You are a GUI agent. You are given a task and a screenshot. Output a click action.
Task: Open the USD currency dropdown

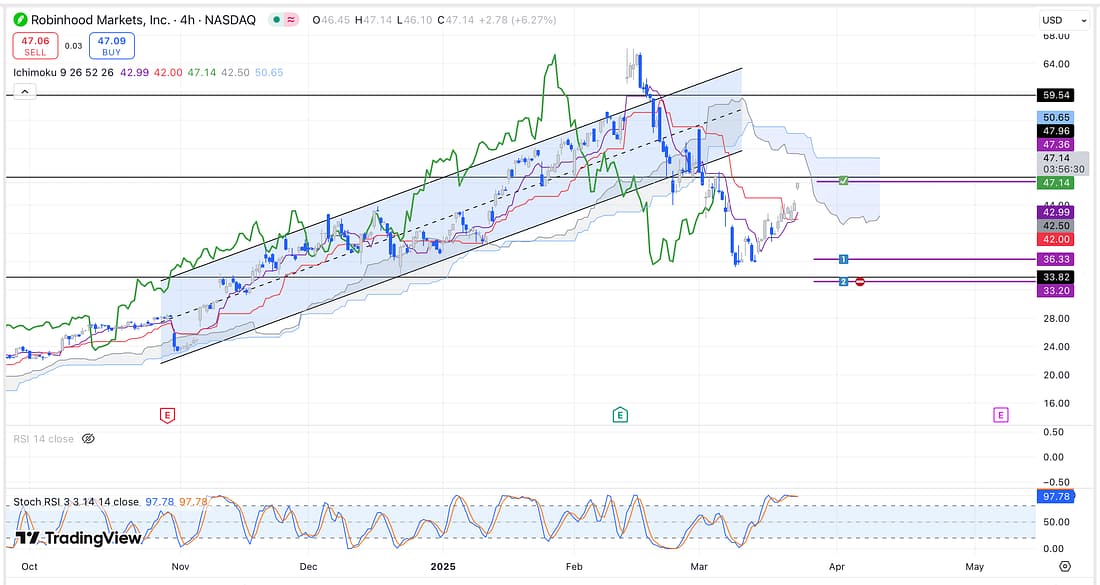tap(1064, 20)
